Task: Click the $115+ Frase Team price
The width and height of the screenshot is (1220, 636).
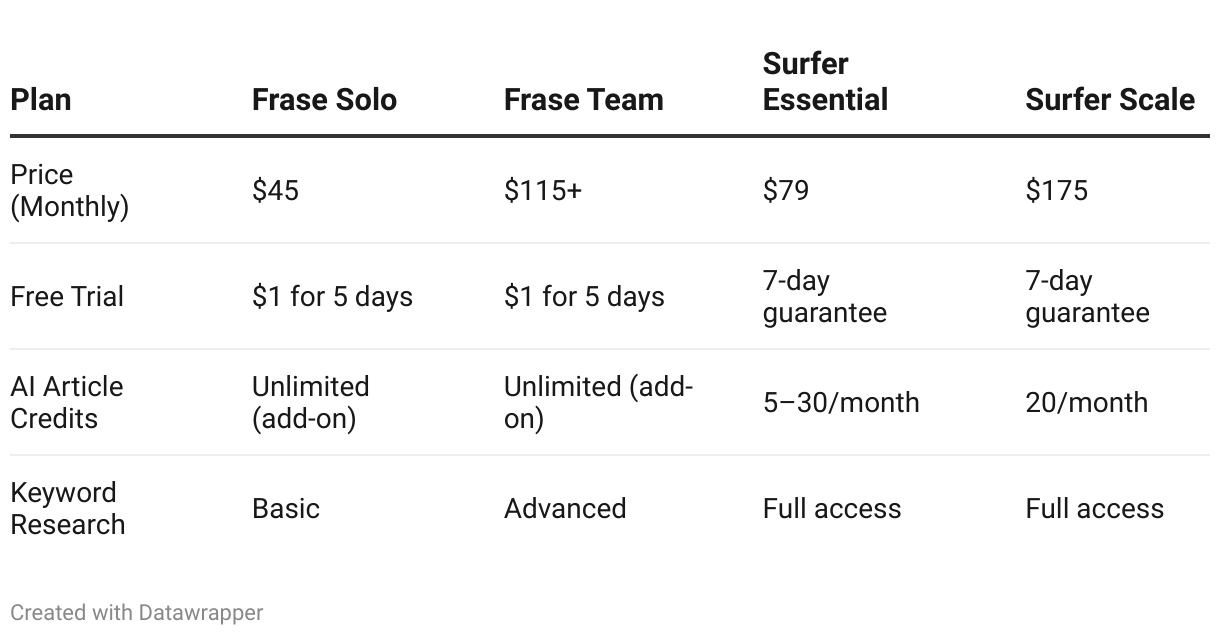Action: [x=542, y=190]
